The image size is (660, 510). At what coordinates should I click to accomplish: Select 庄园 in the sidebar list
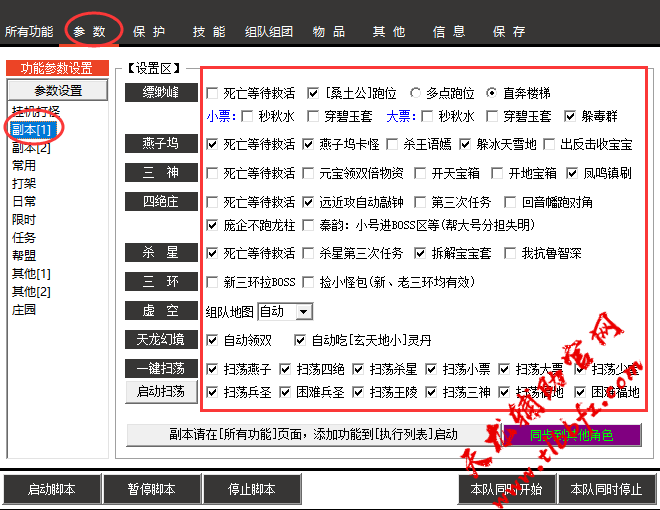click(24, 310)
